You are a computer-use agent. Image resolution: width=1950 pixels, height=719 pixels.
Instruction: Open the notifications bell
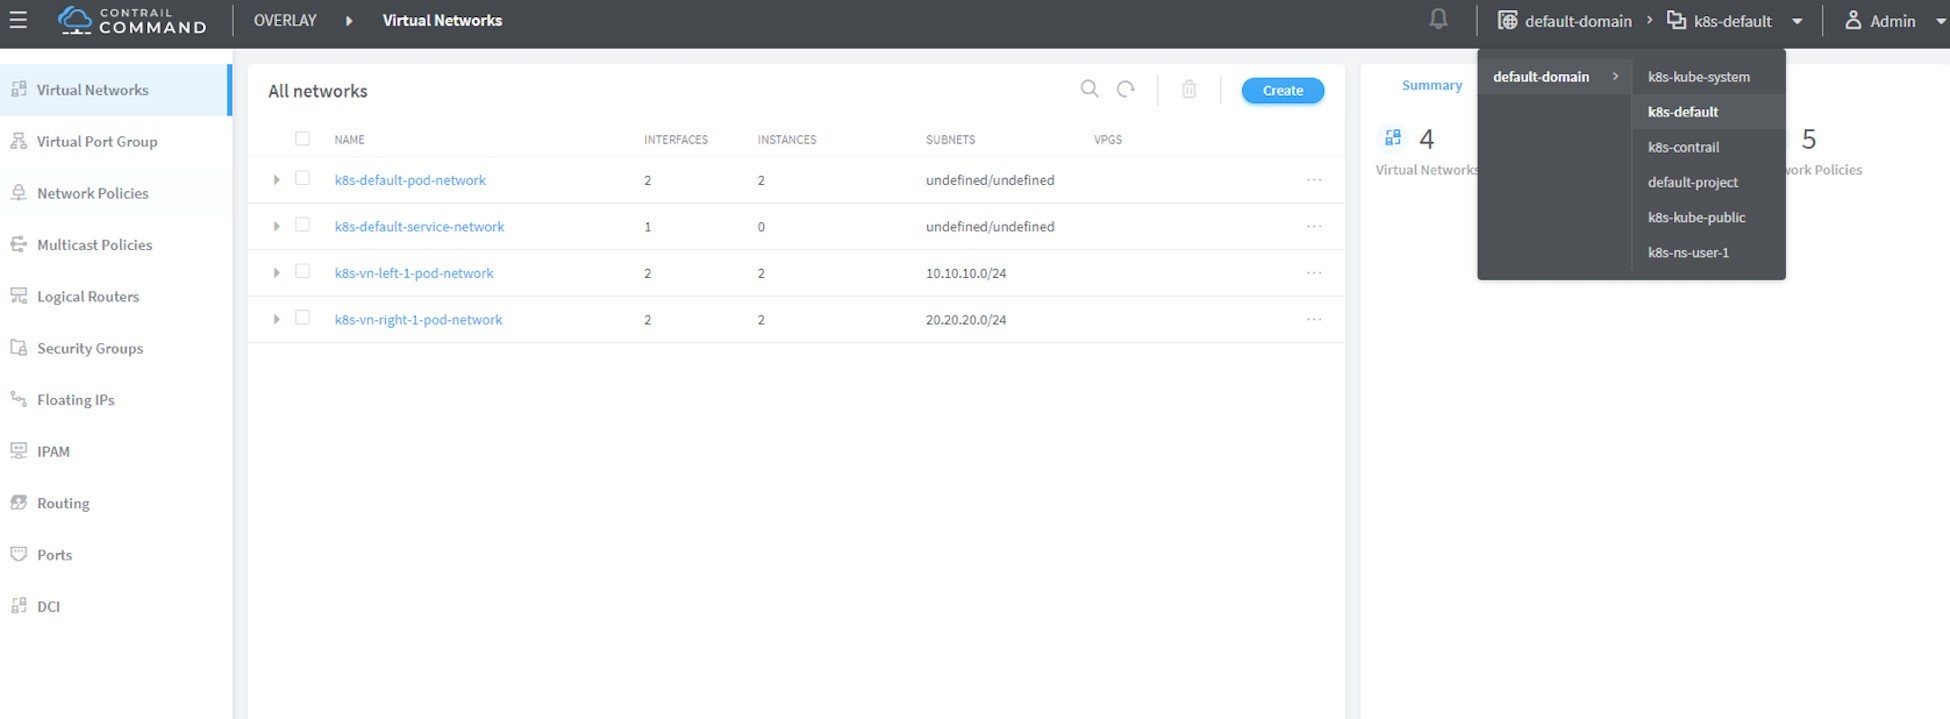pyautogui.click(x=1438, y=19)
